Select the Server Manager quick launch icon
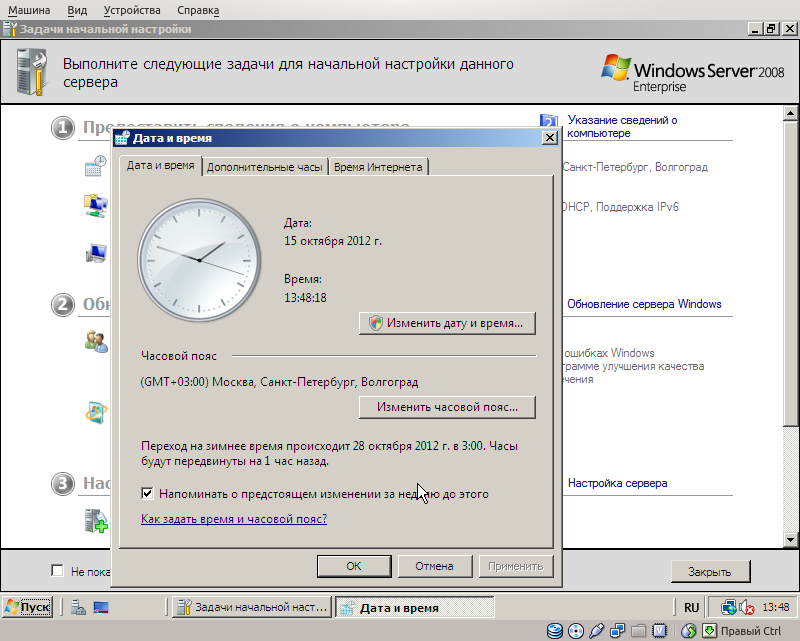This screenshot has width=800, height=641. (77, 607)
